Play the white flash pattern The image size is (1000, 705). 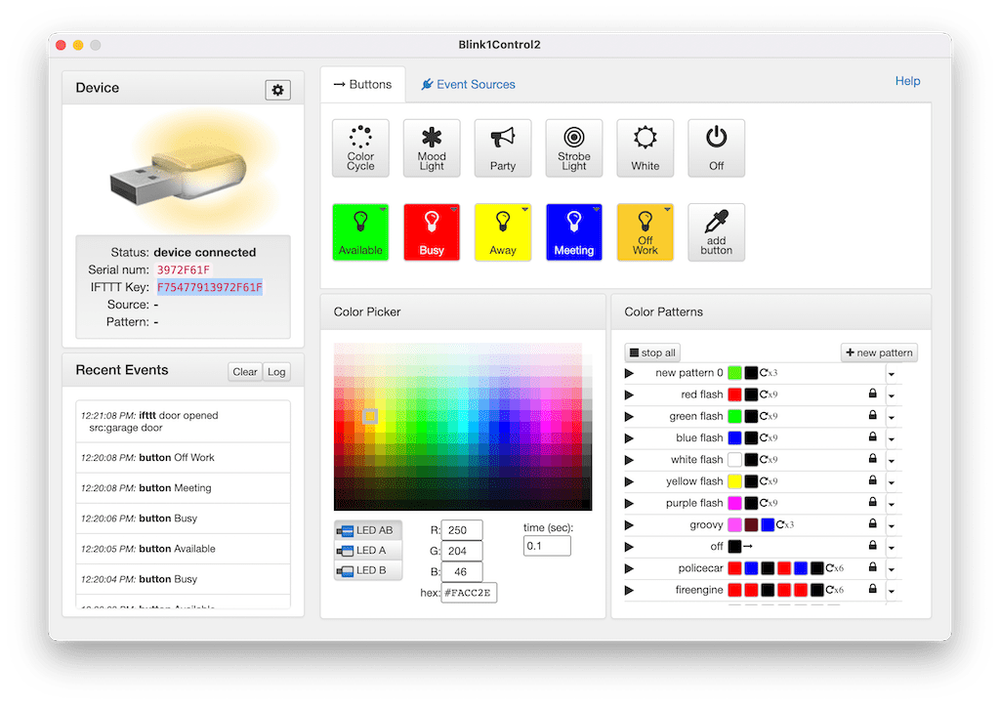(629, 460)
